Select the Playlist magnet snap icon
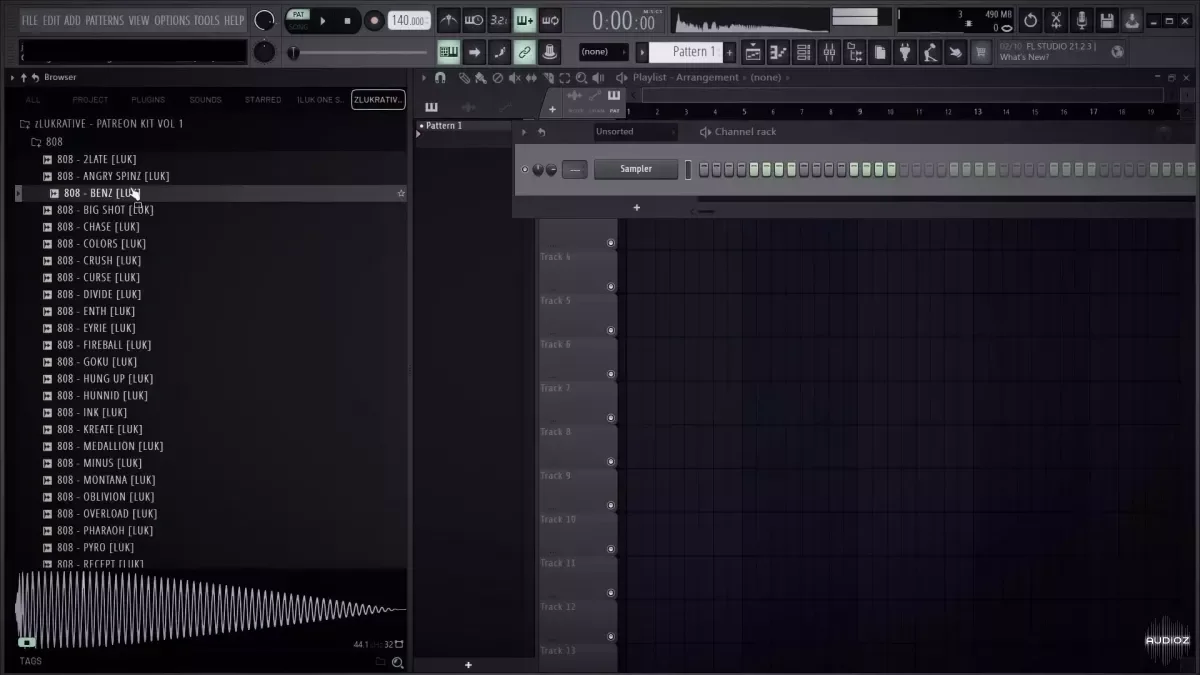1200x675 pixels. point(440,77)
